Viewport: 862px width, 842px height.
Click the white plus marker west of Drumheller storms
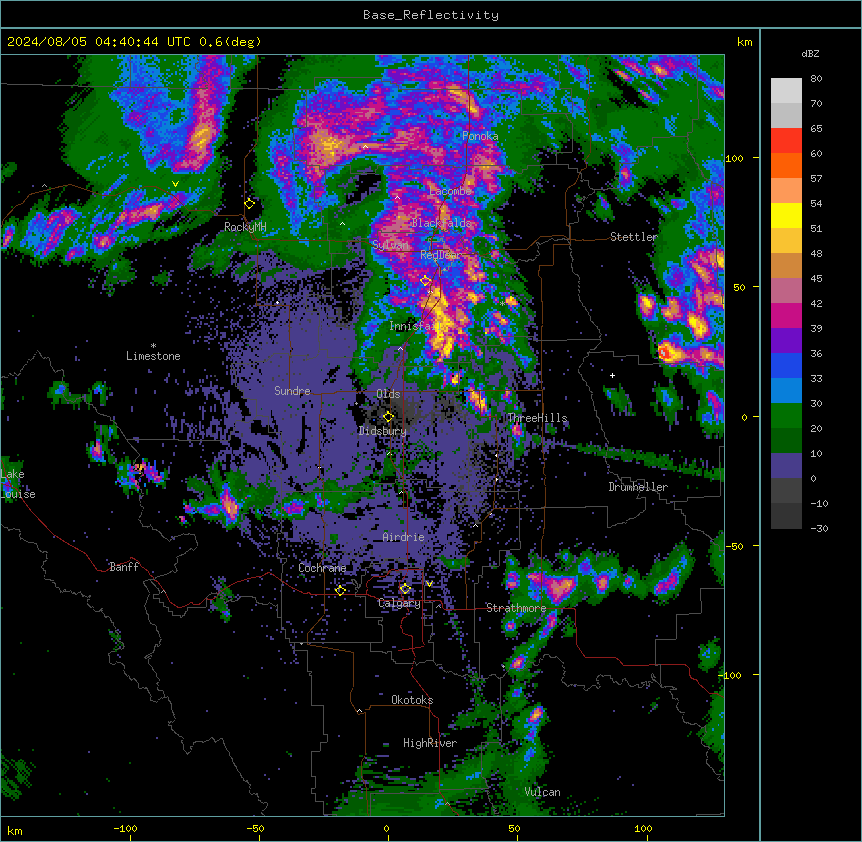click(x=612, y=375)
